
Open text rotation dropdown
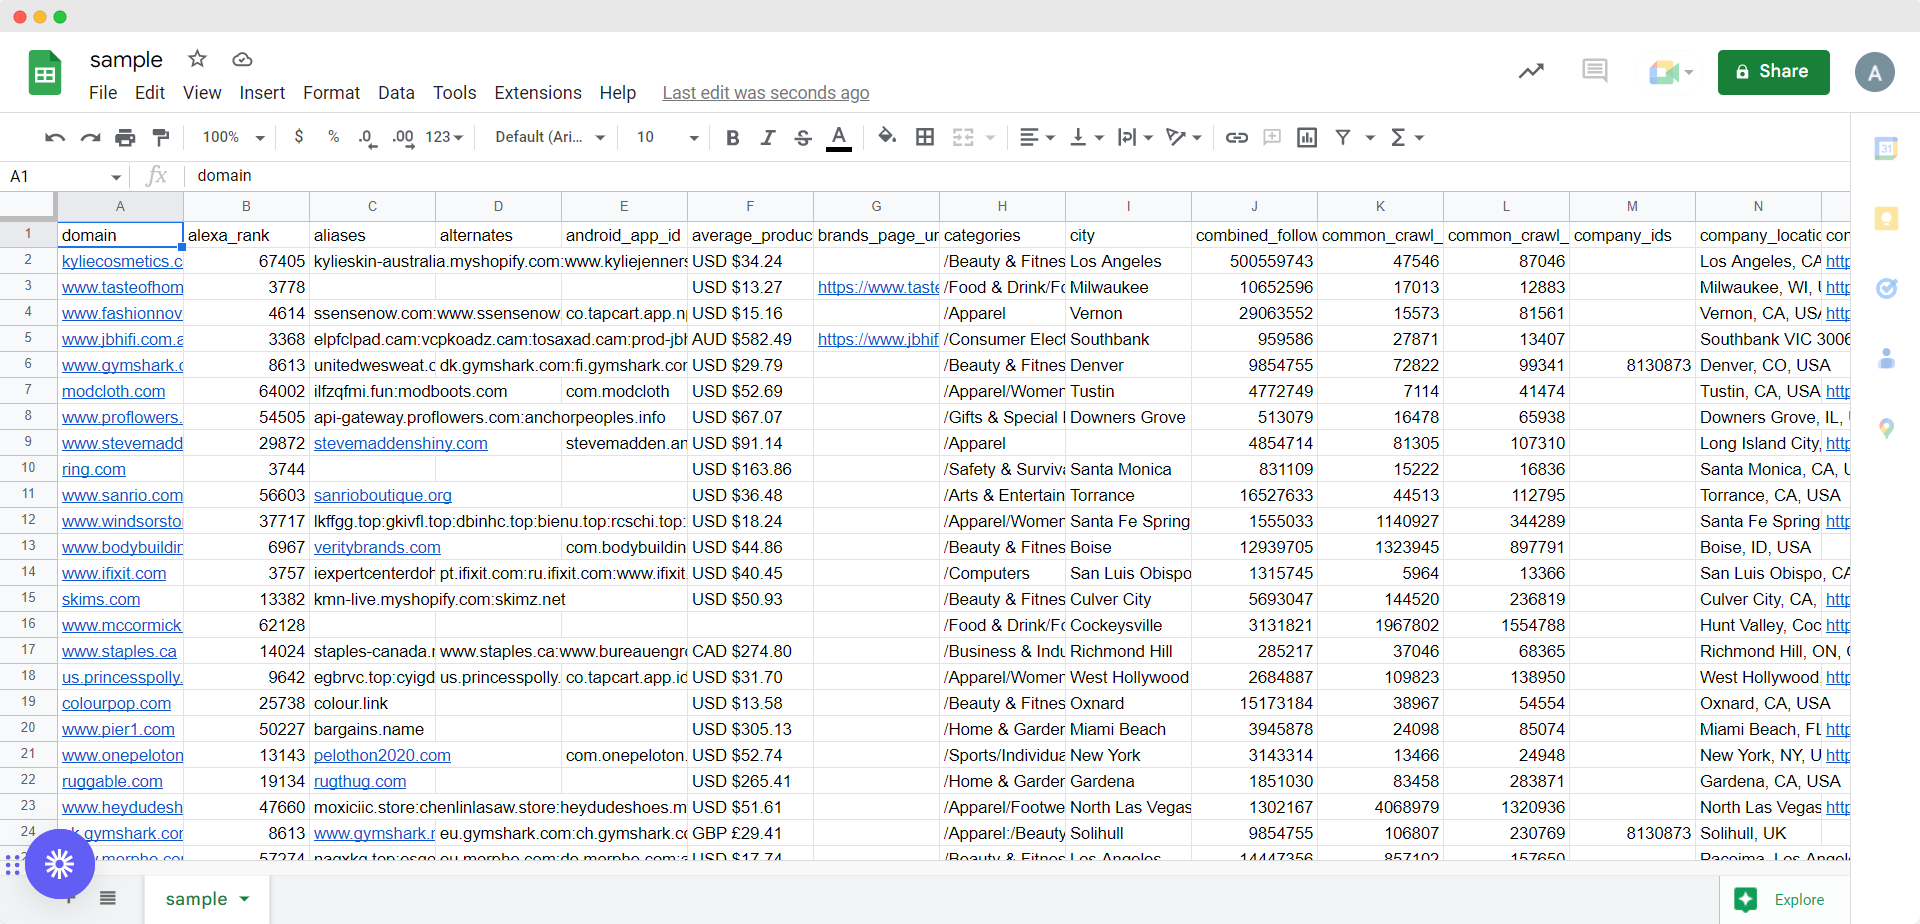click(1184, 137)
